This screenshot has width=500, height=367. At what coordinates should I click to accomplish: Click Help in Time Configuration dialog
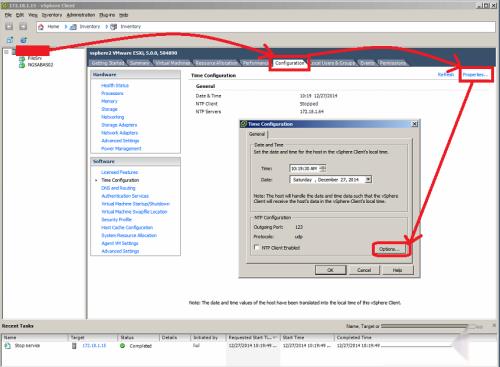397,270
